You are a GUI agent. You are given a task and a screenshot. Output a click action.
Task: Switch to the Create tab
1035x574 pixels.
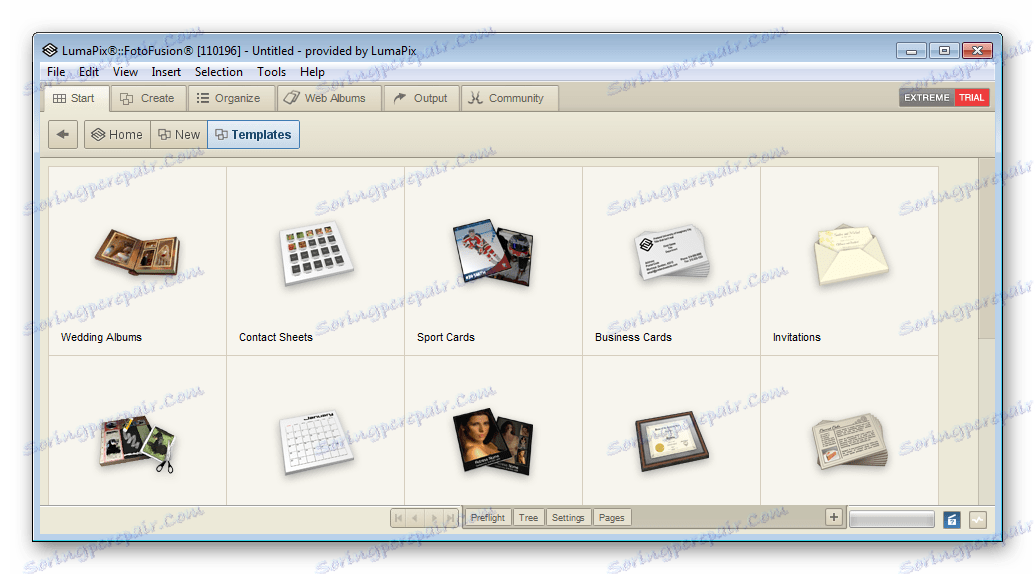click(148, 98)
